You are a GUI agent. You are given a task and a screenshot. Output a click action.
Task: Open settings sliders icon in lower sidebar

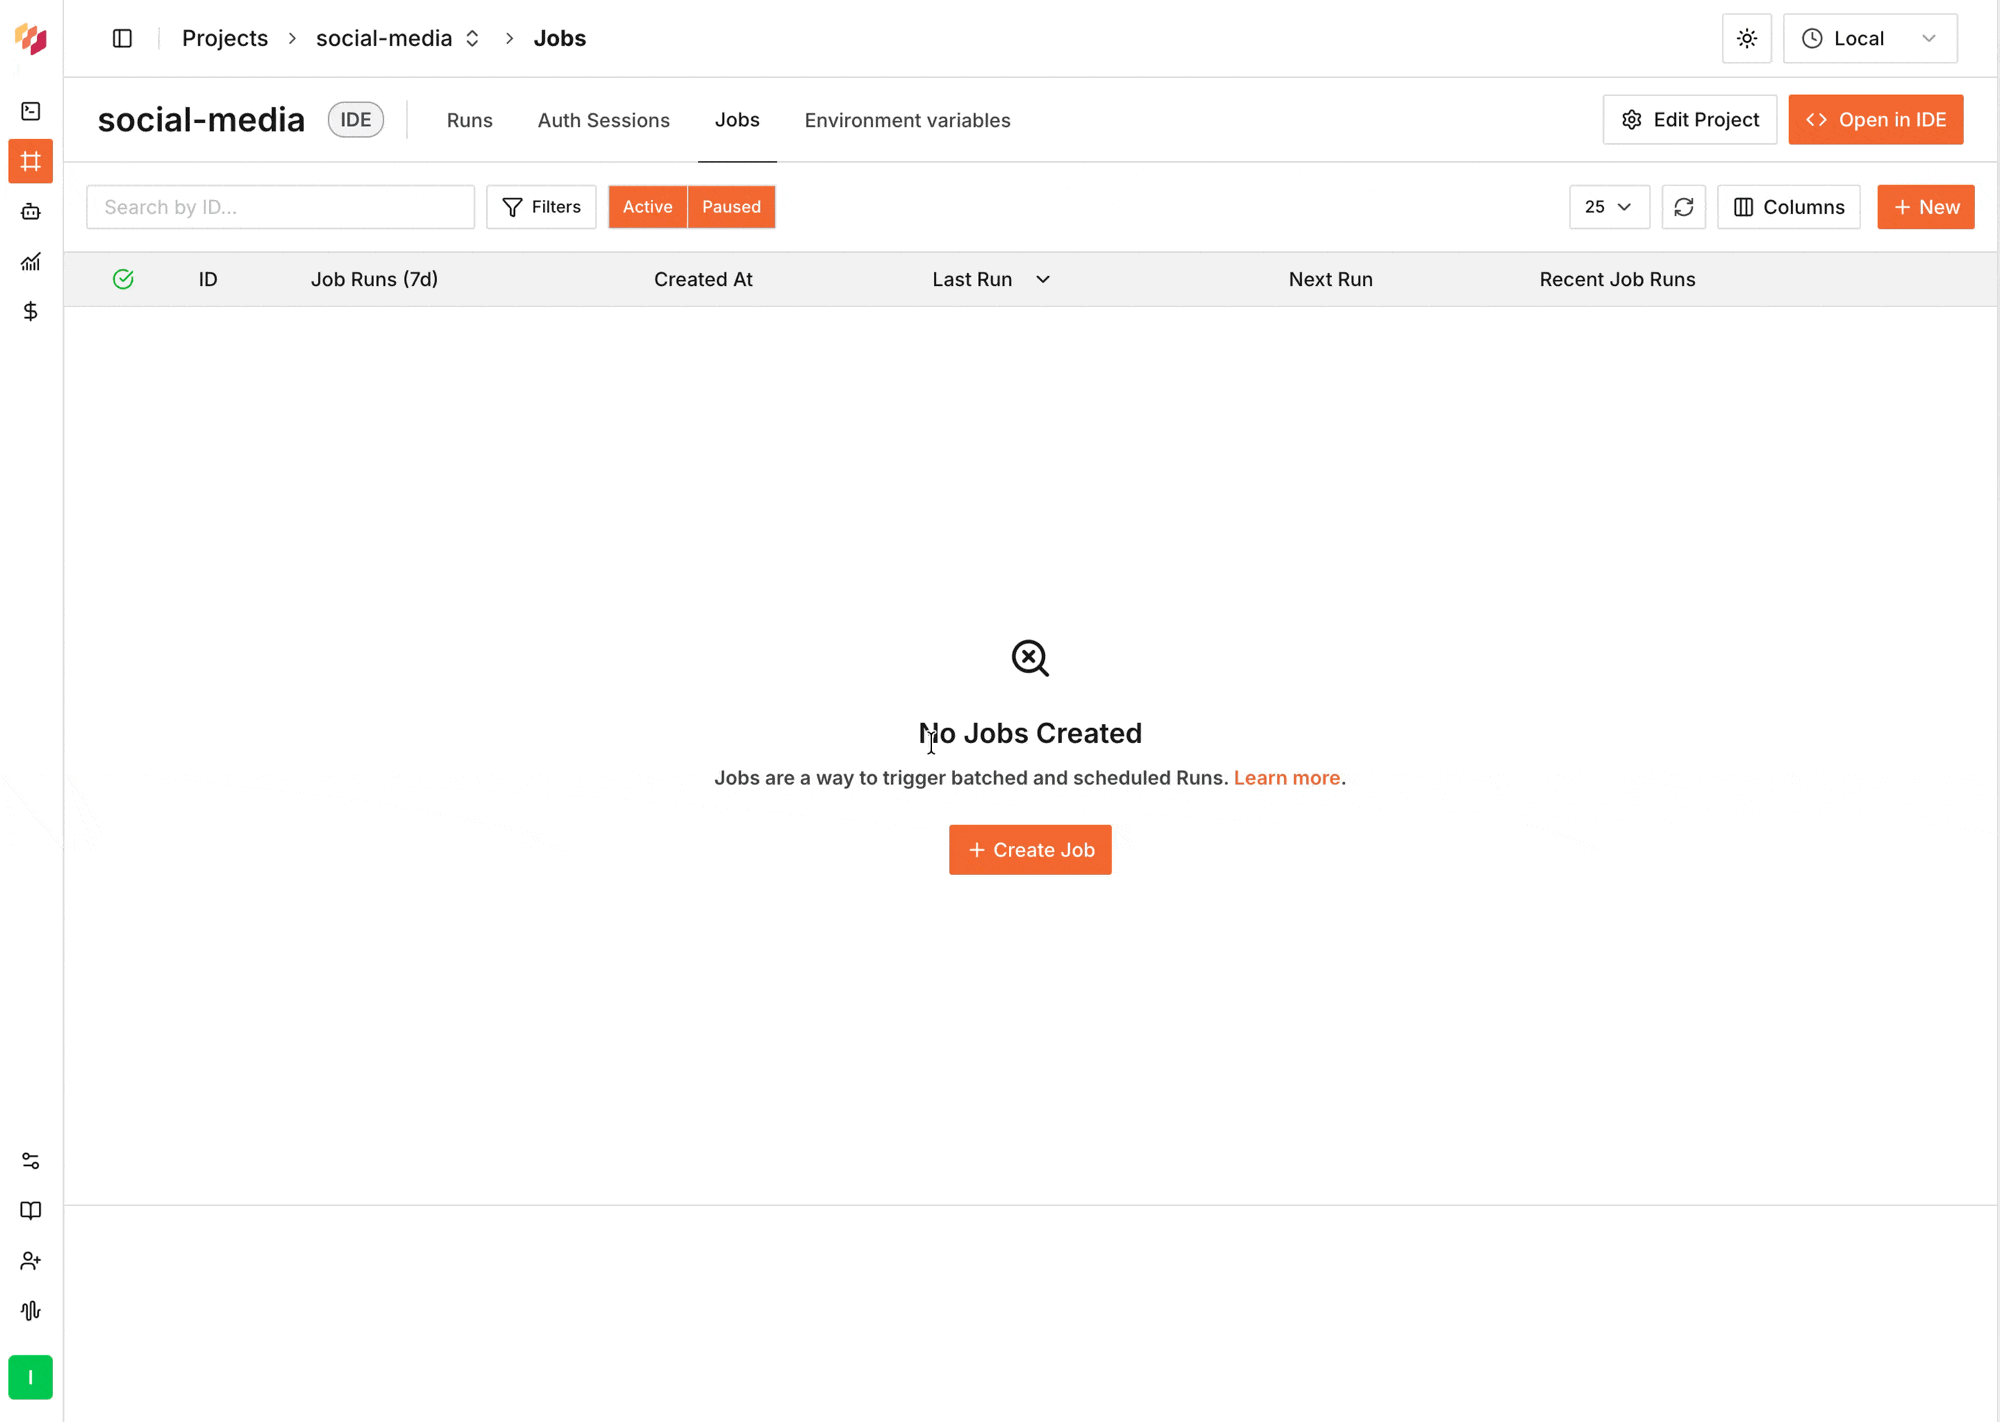[30, 1160]
